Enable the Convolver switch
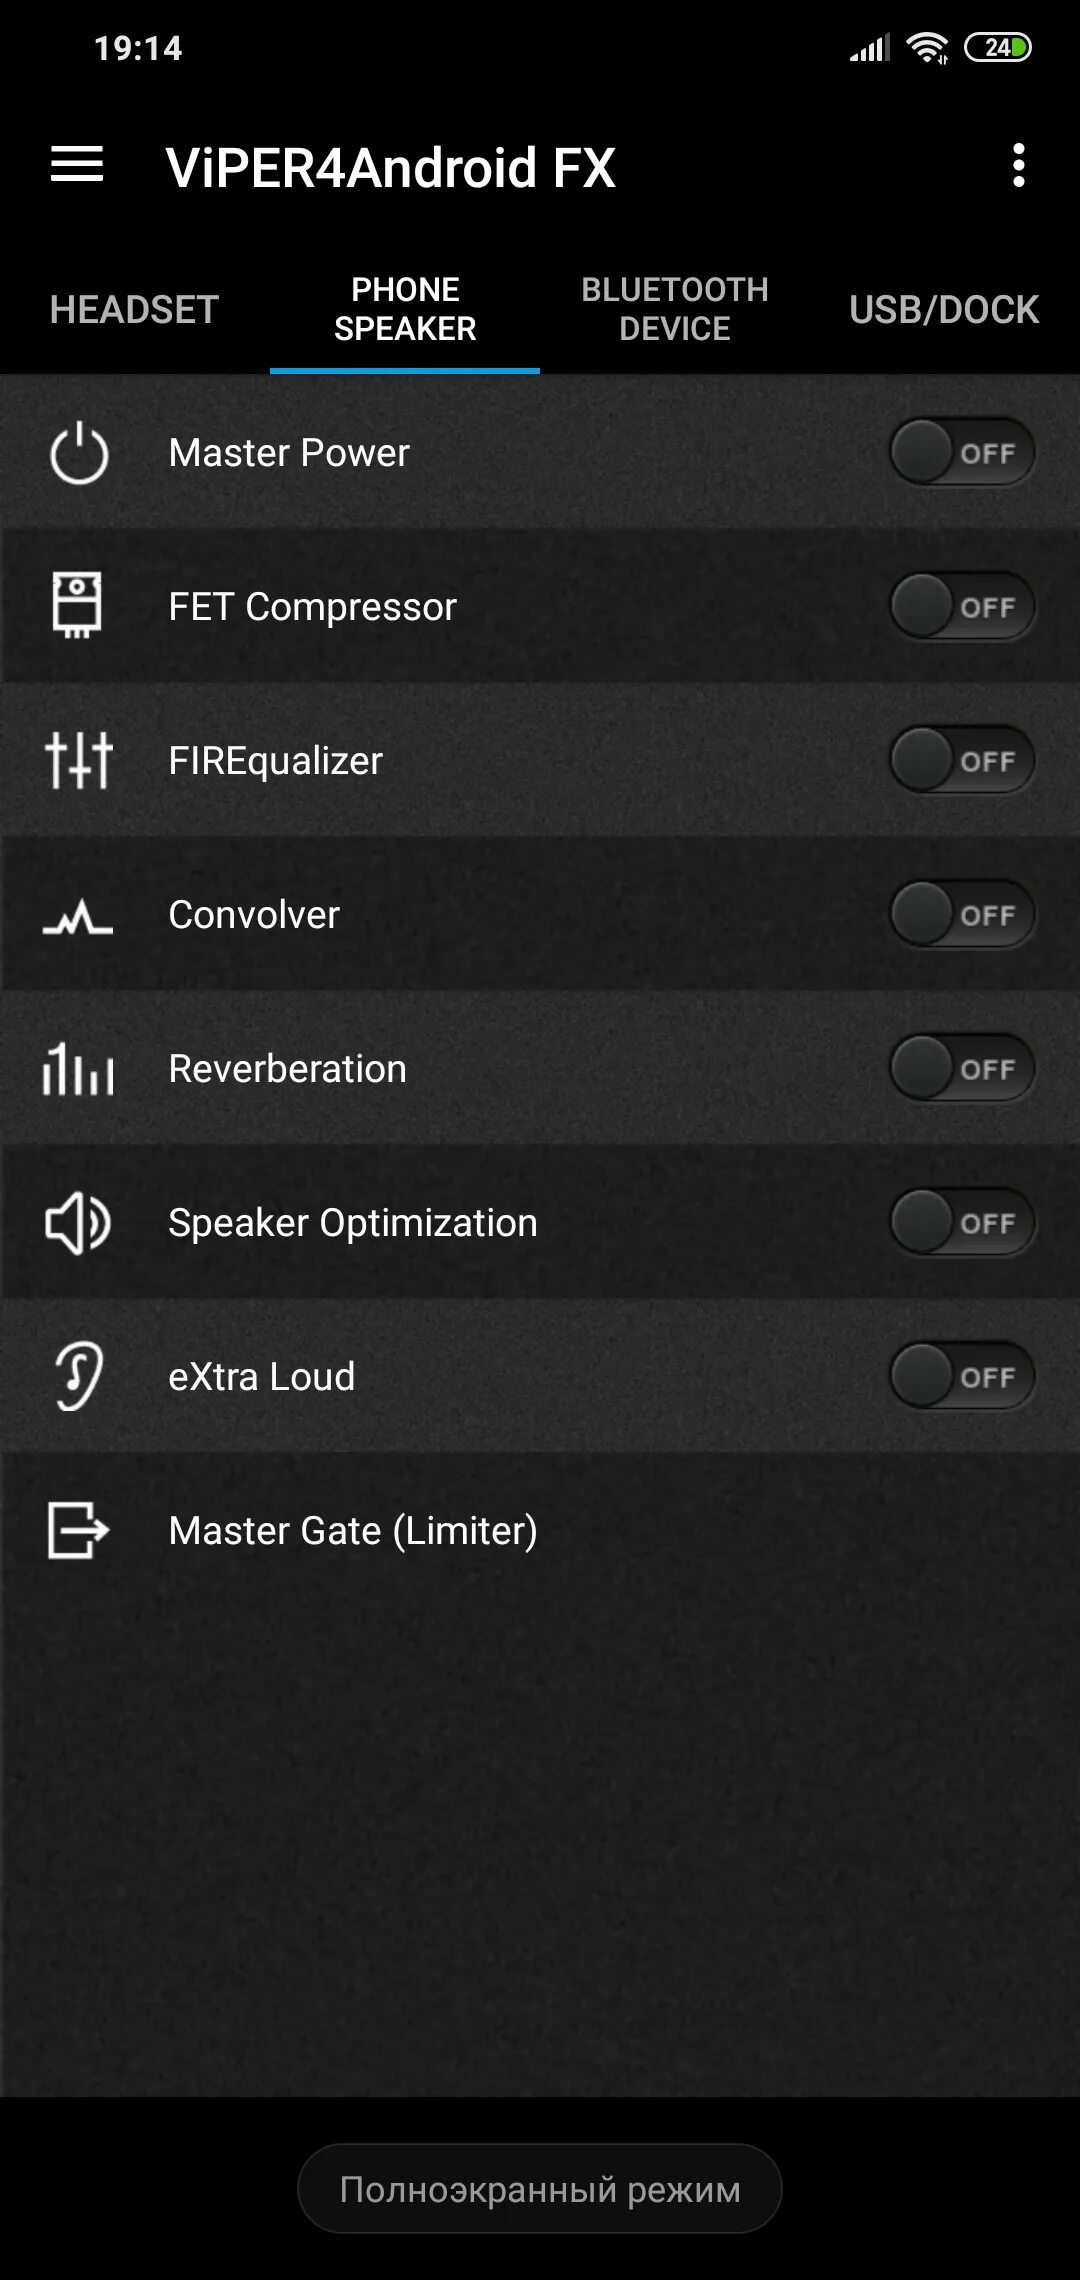Screen dimensions: 1080x2280 (x=961, y=915)
